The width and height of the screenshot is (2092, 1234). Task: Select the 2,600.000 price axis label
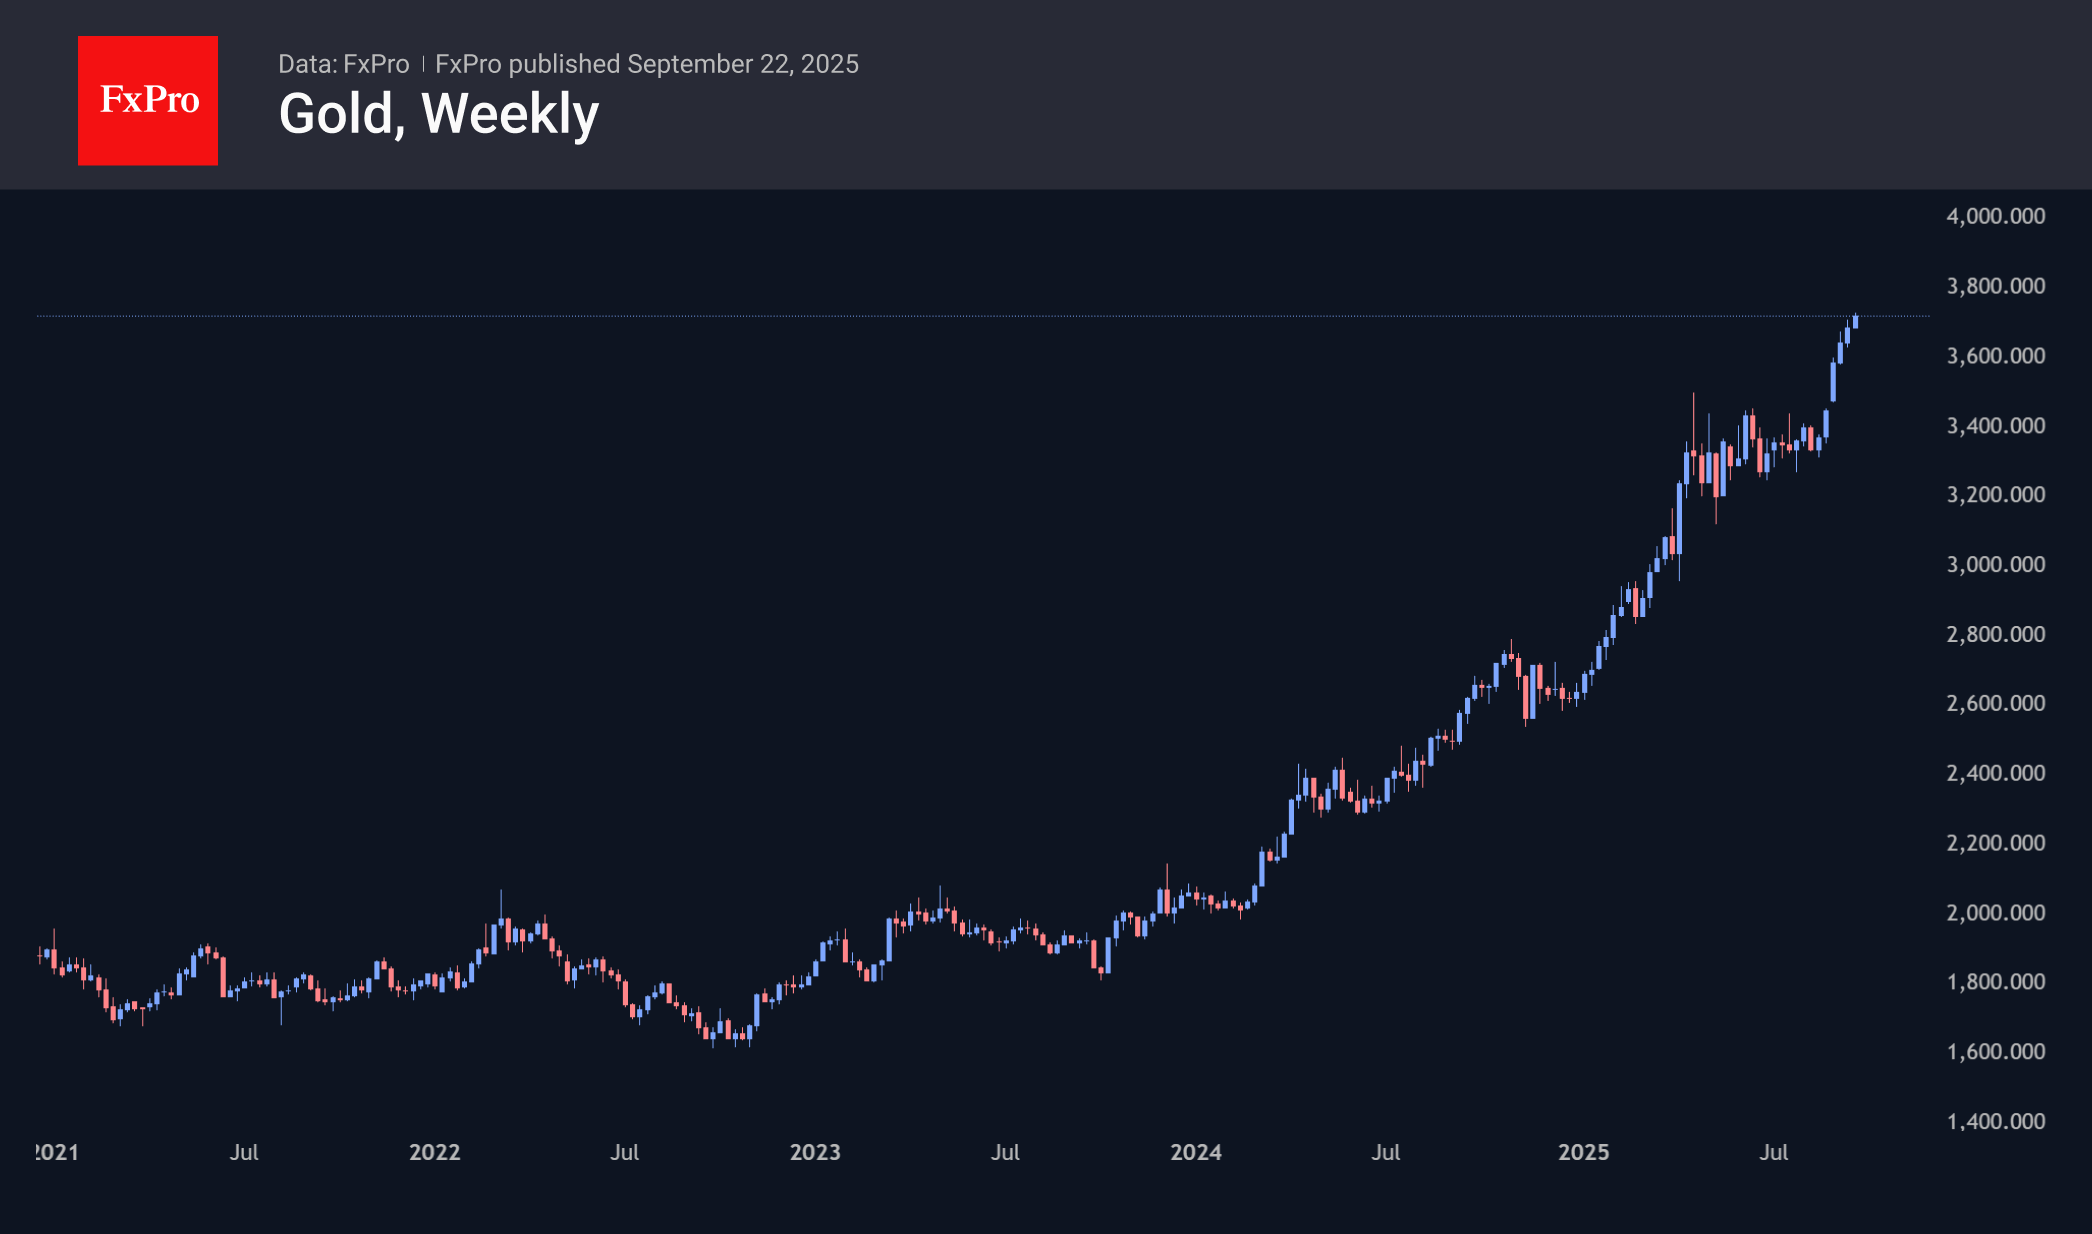pos(1995,704)
